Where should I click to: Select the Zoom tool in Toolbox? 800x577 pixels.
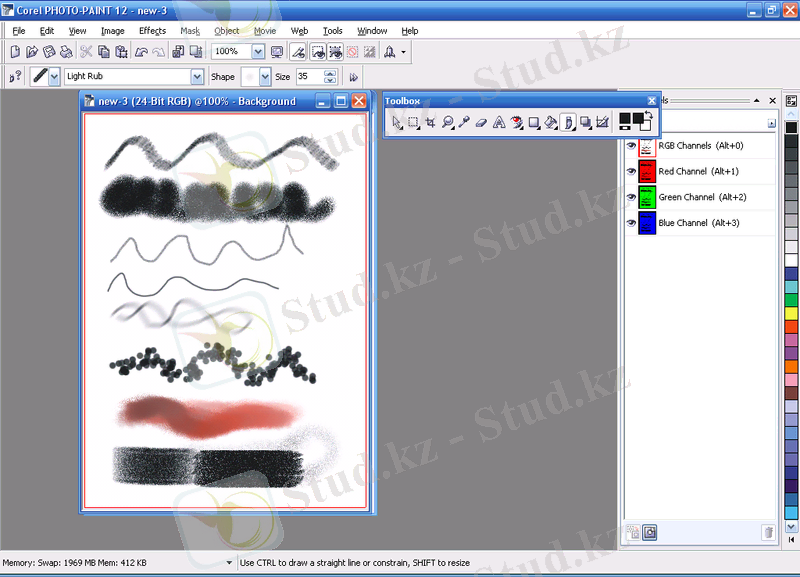(x=448, y=123)
